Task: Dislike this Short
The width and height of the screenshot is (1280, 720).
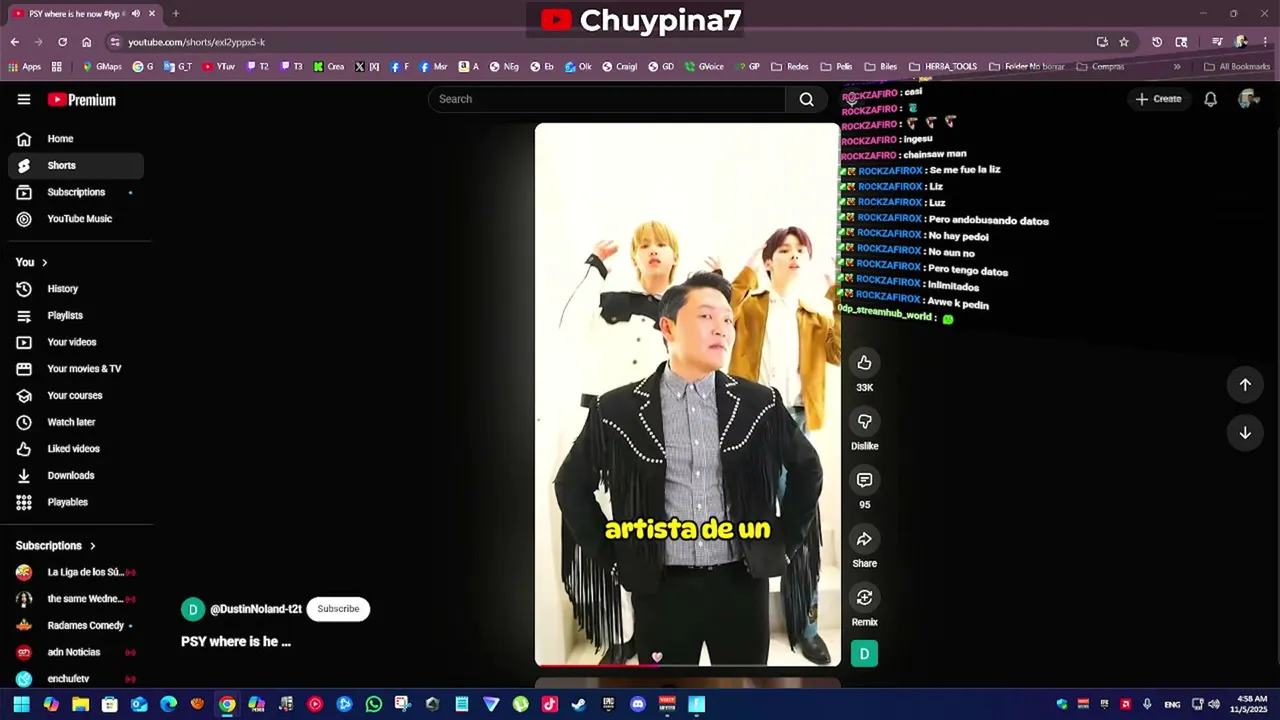Action: 865,422
